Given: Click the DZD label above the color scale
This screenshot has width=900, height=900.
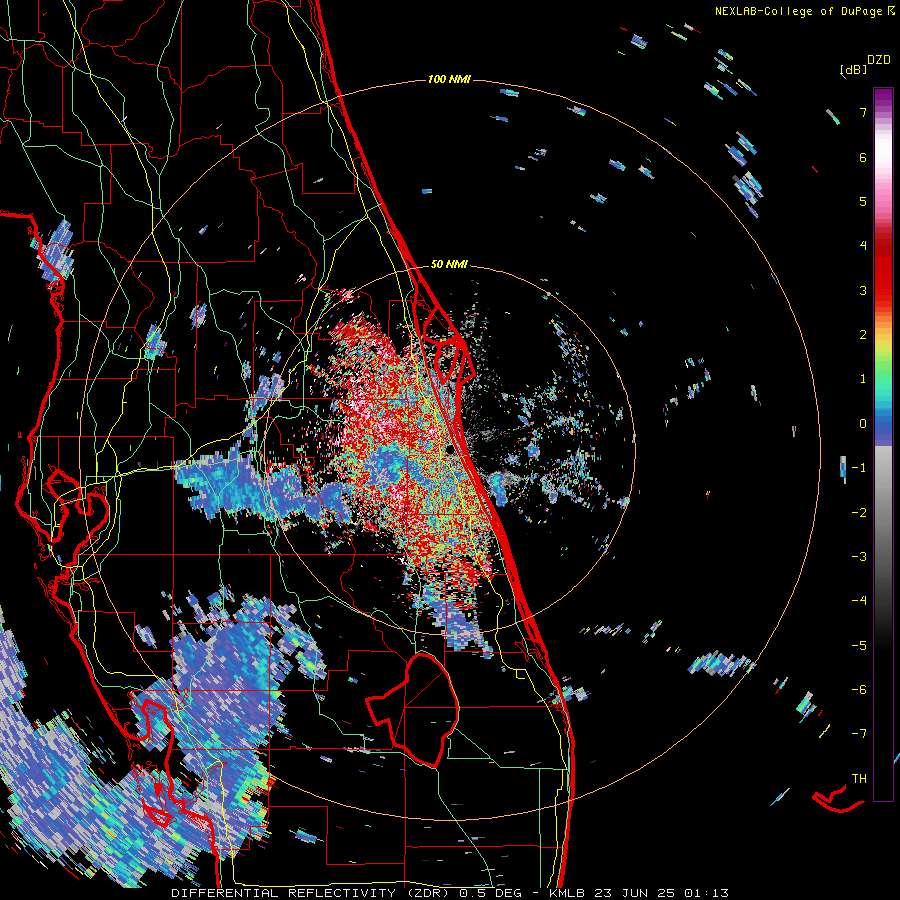Looking at the screenshot, I should pyautogui.click(x=879, y=60).
